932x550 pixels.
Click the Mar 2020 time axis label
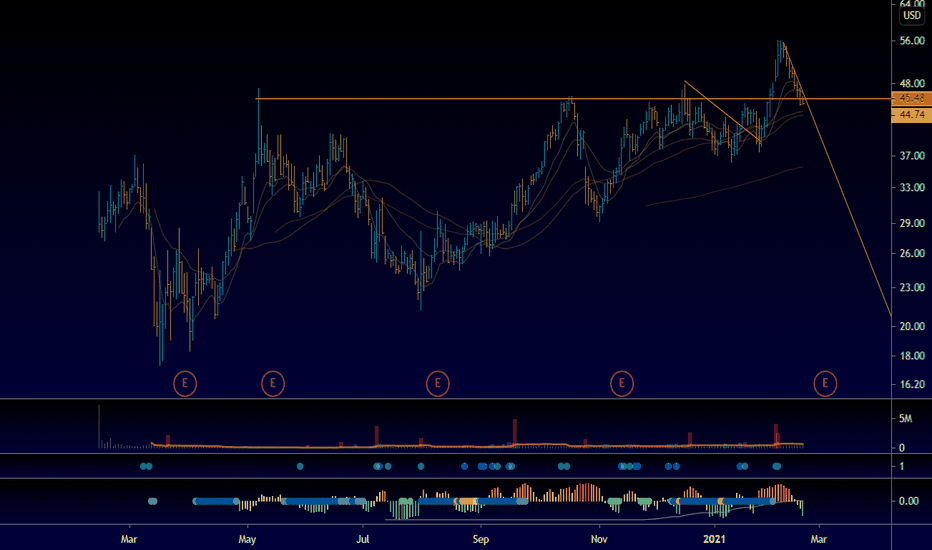coord(129,539)
